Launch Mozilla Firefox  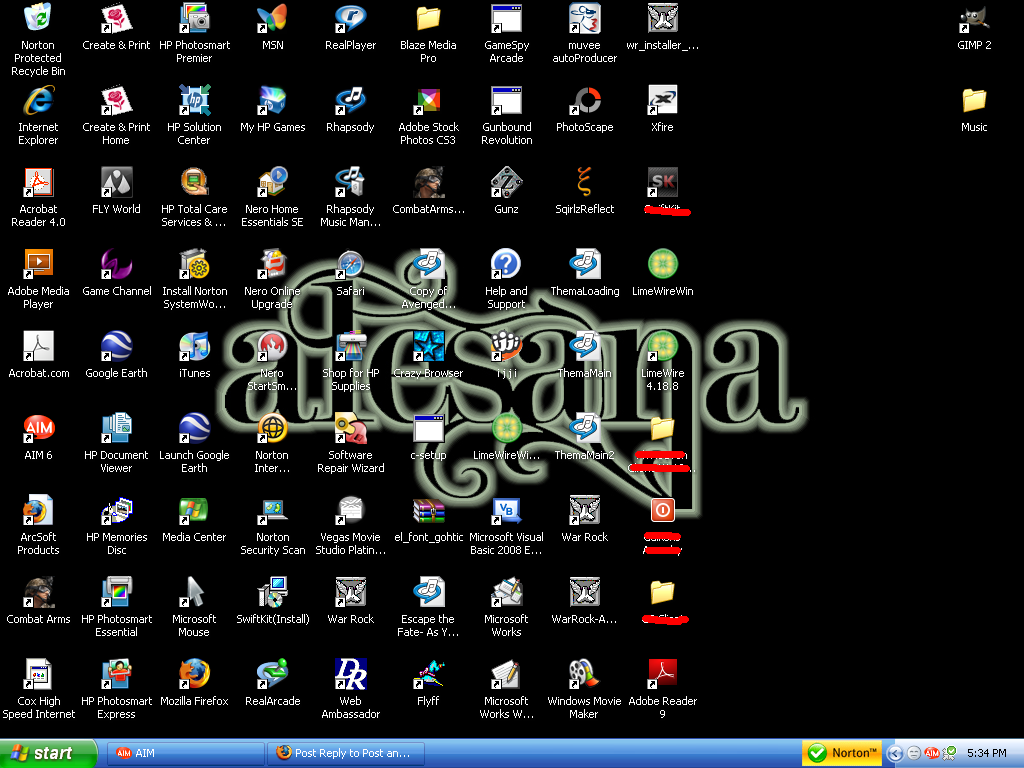[x=194, y=675]
